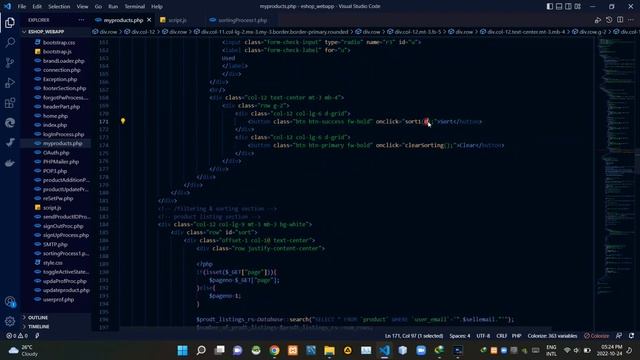Switch to the script.js editor tab

(x=177, y=20)
